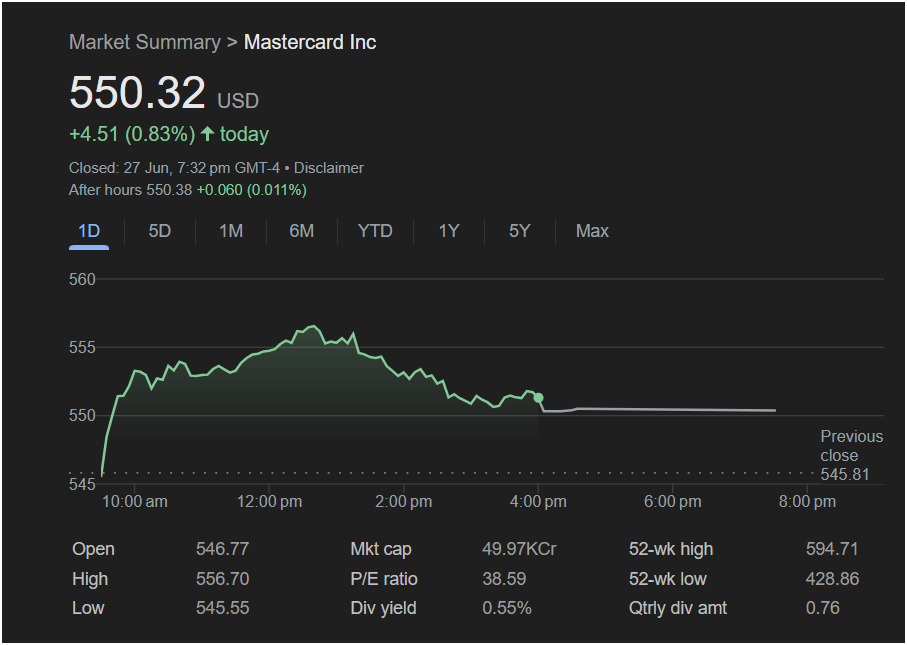Click the P/E ratio value 38.59
This screenshot has width=907, height=645.
click(504, 578)
